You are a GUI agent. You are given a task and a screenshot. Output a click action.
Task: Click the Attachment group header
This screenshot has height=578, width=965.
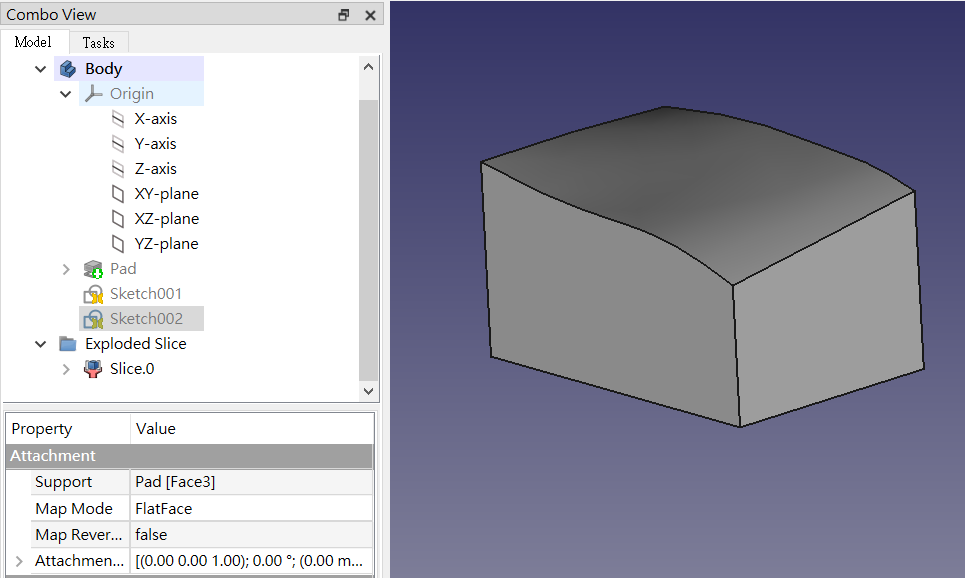(190, 456)
